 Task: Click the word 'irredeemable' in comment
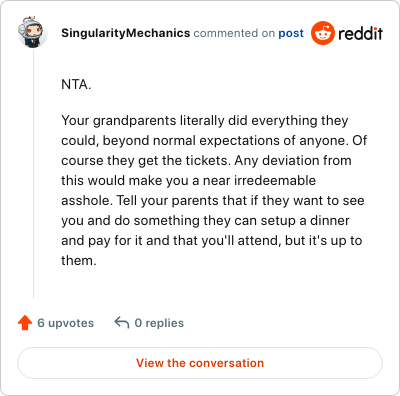coord(275,180)
